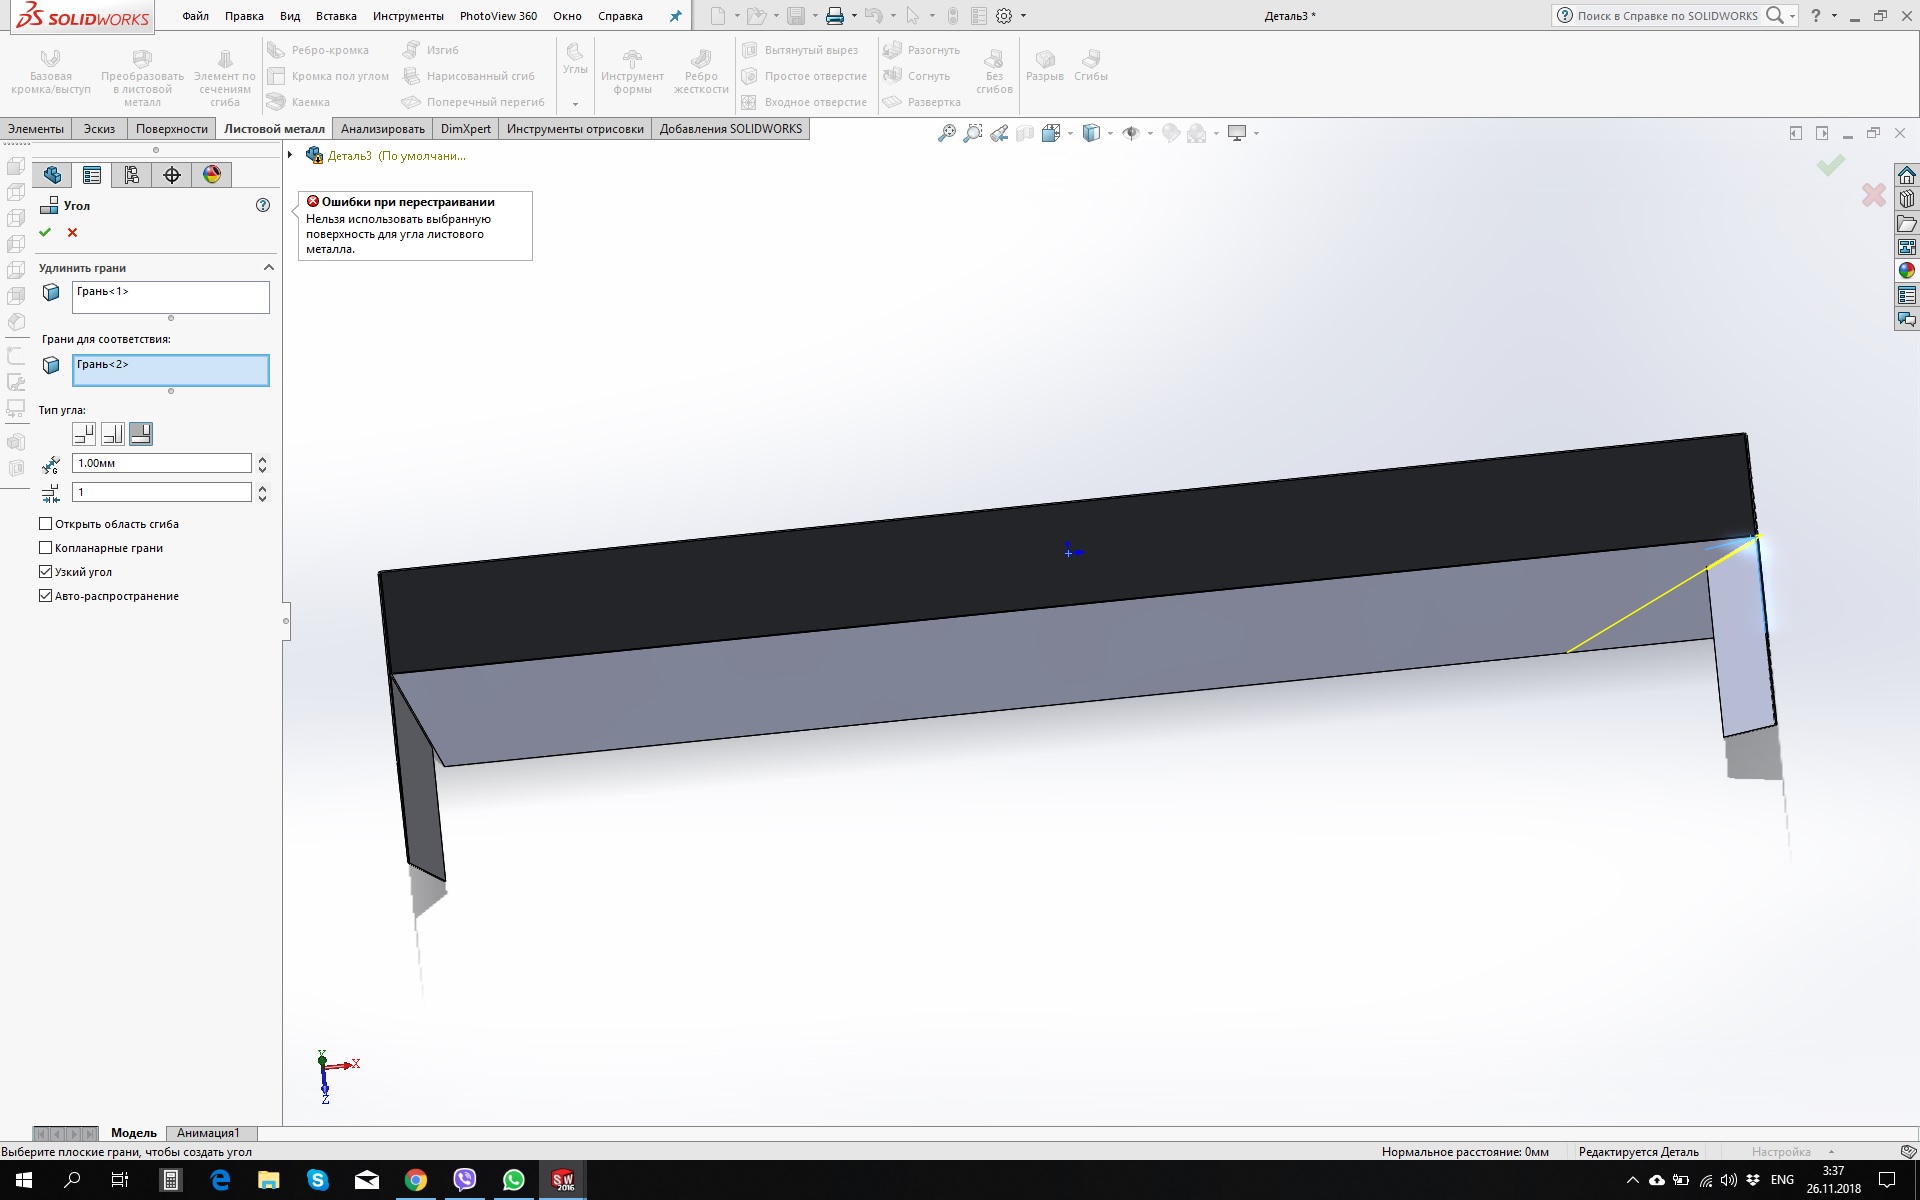Choose the first corner type button

tap(84, 434)
